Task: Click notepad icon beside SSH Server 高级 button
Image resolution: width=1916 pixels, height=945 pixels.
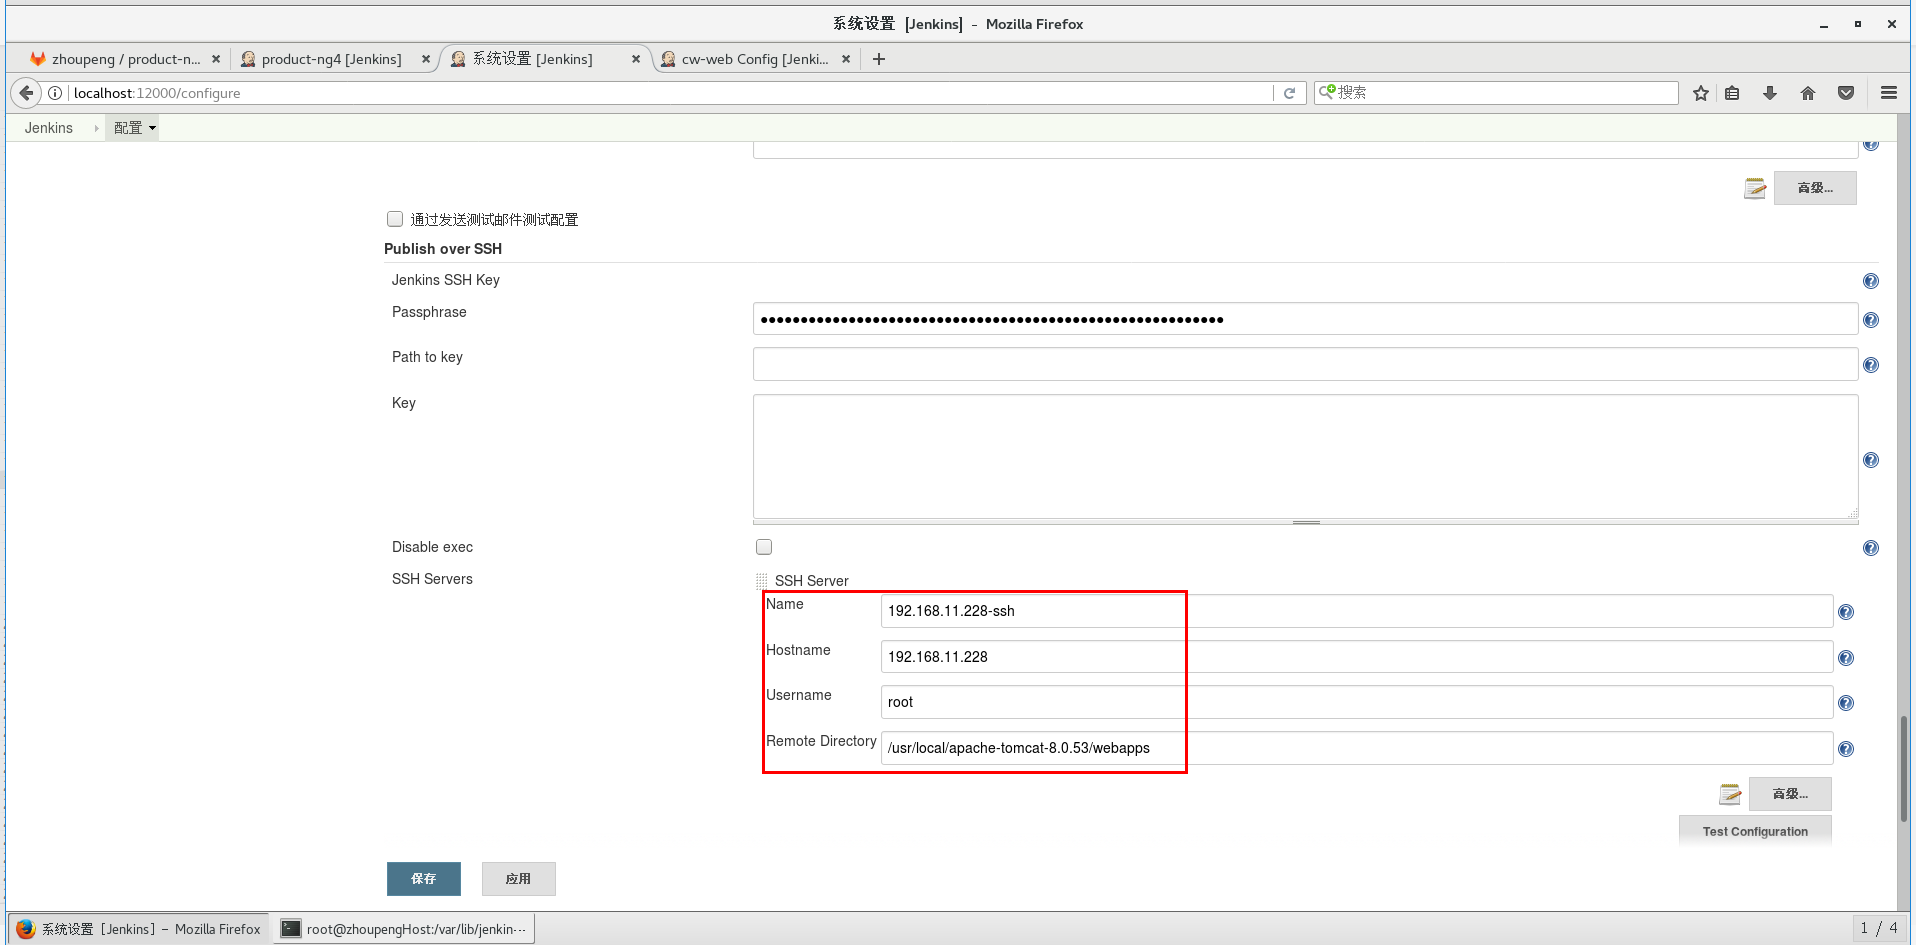Action: (x=1730, y=794)
